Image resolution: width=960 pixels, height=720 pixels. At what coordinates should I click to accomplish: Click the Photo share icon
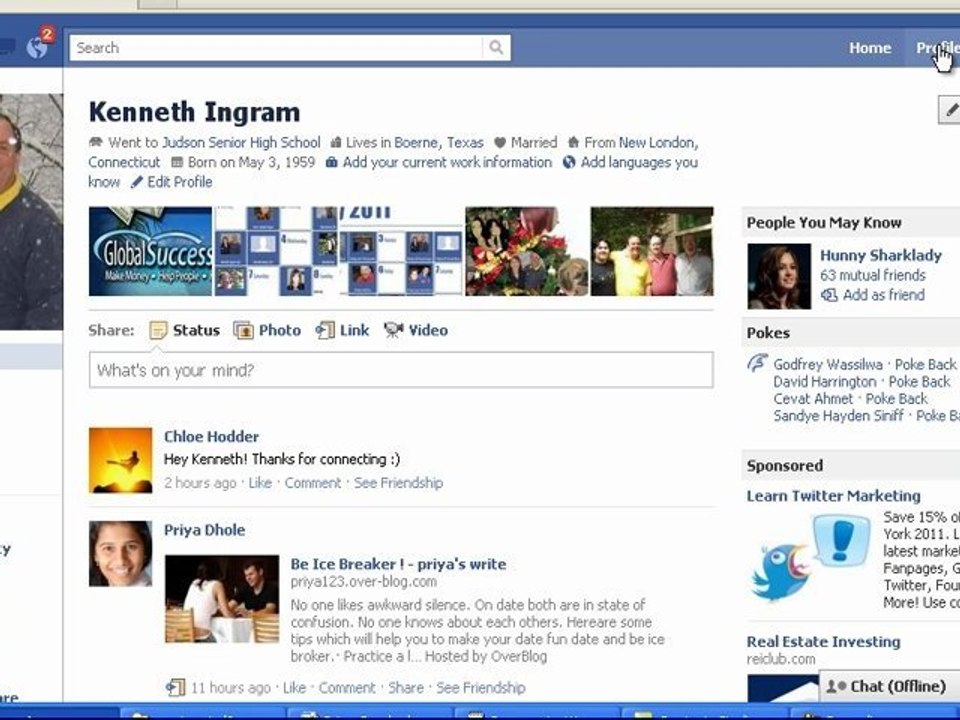(x=243, y=331)
